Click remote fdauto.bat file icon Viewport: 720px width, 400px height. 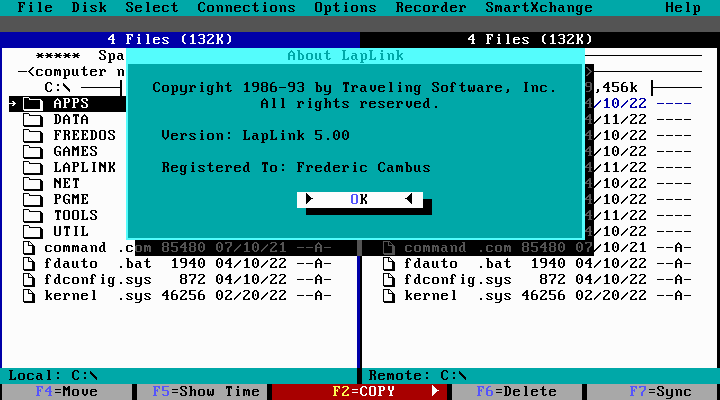pyautogui.click(x=389, y=264)
